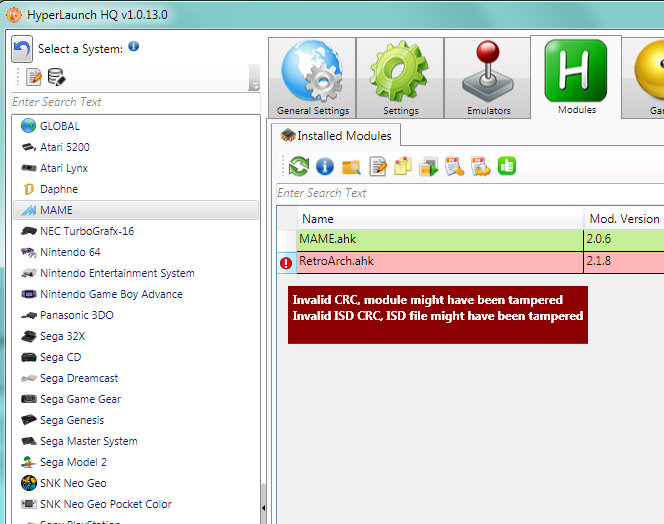Click the document with gear icon
The width and height of the screenshot is (664, 524).
pos(481,166)
